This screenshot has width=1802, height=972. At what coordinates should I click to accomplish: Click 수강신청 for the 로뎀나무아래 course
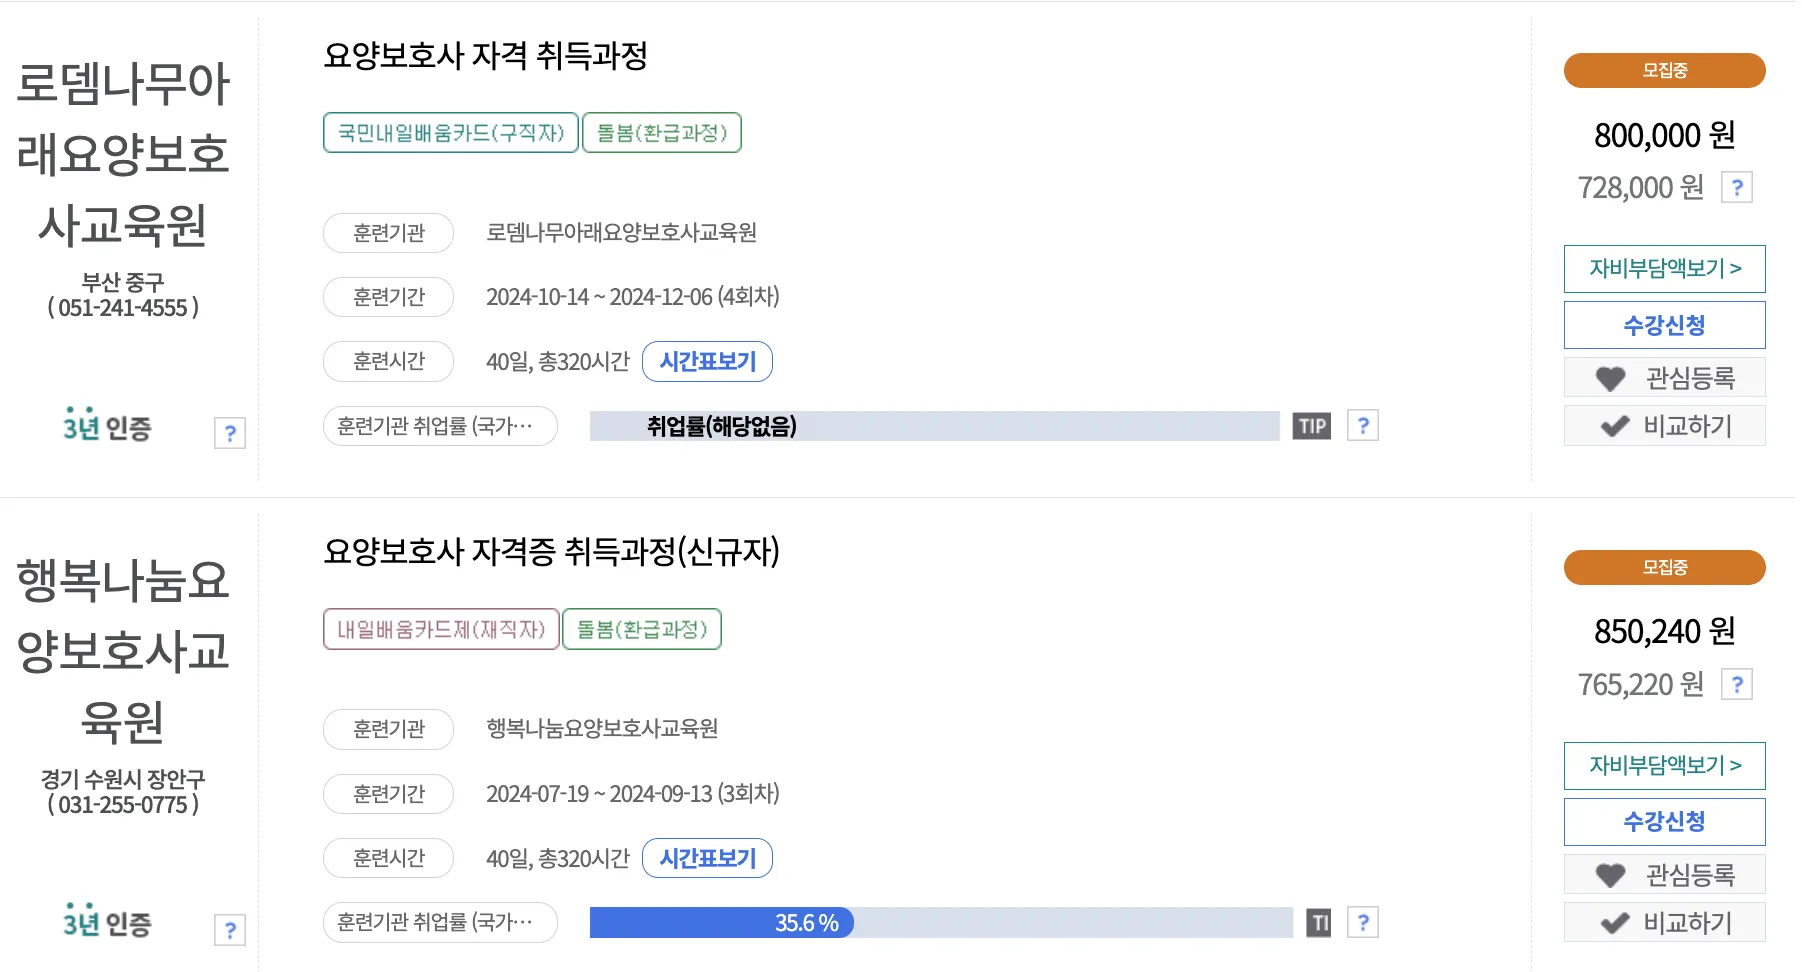click(1664, 324)
